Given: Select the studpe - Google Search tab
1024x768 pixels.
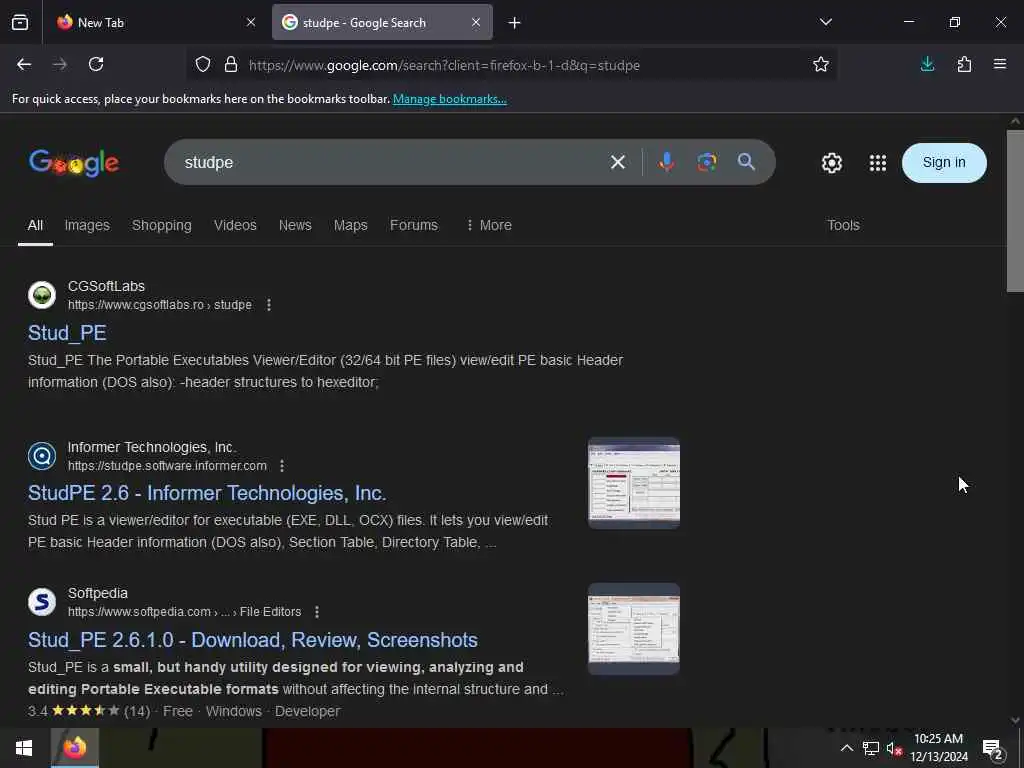Looking at the screenshot, I should tap(382, 22).
